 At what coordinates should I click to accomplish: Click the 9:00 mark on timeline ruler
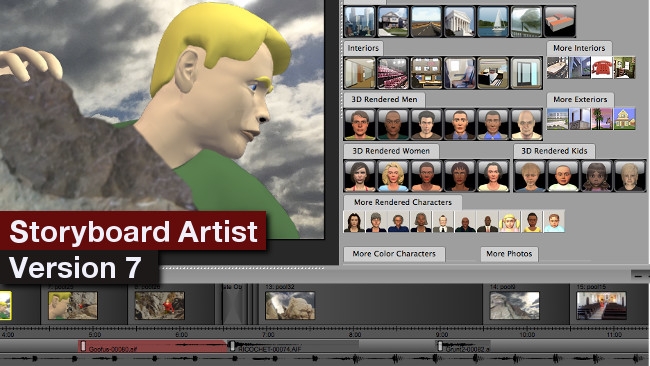click(x=442, y=334)
